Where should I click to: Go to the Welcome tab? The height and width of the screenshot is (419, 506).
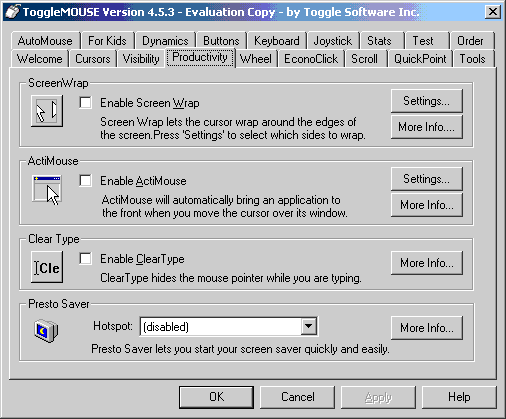point(40,59)
